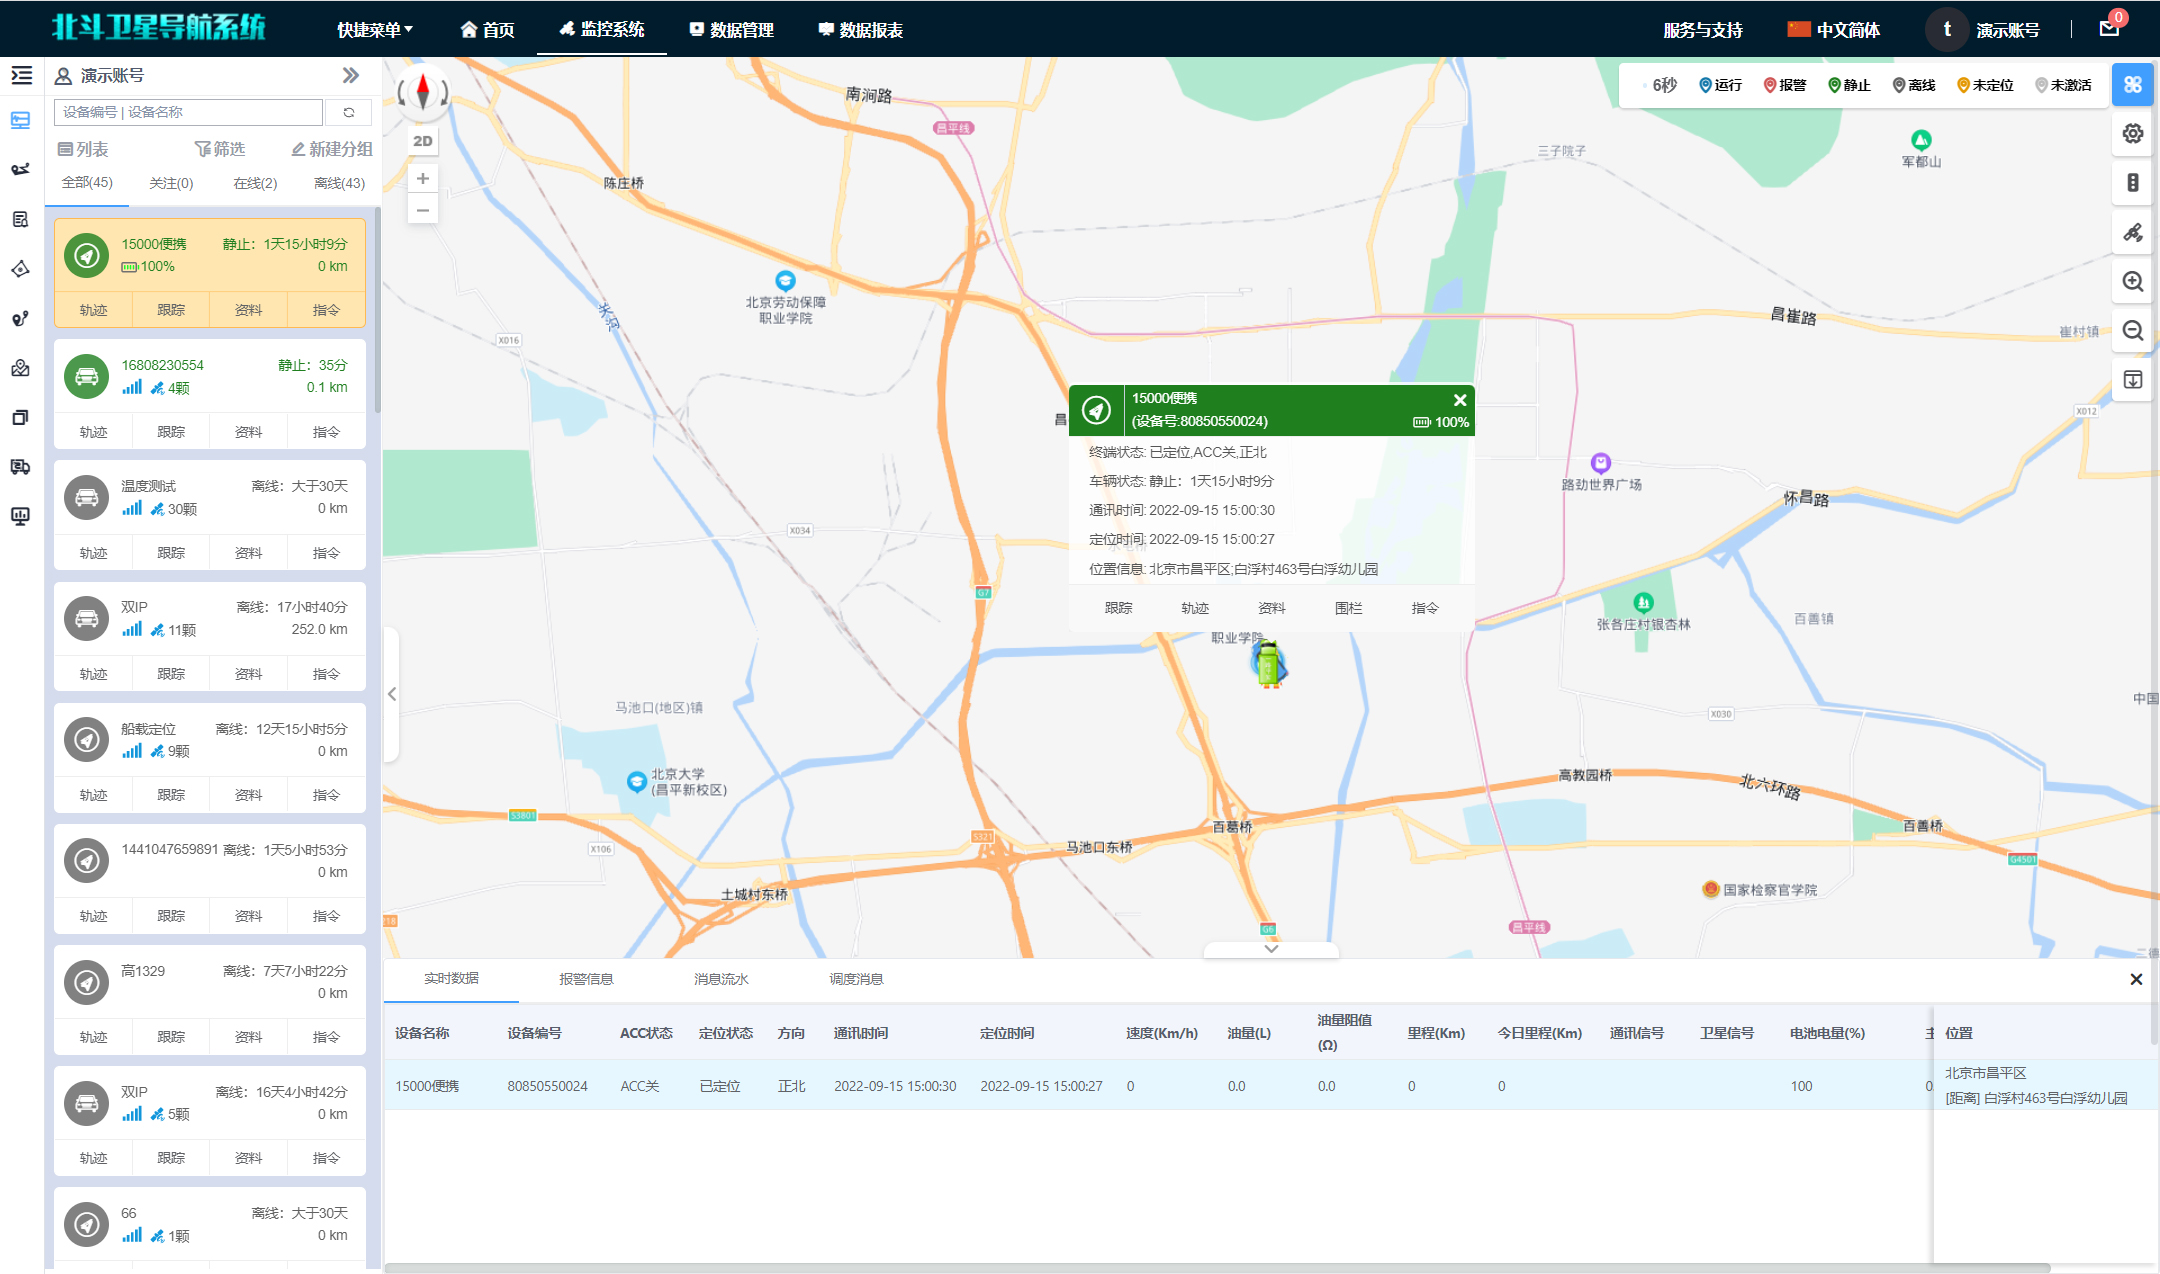Click the user avatar 't' icon
The image size is (2160, 1274).
pyautogui.click(x=1946, y=29)
